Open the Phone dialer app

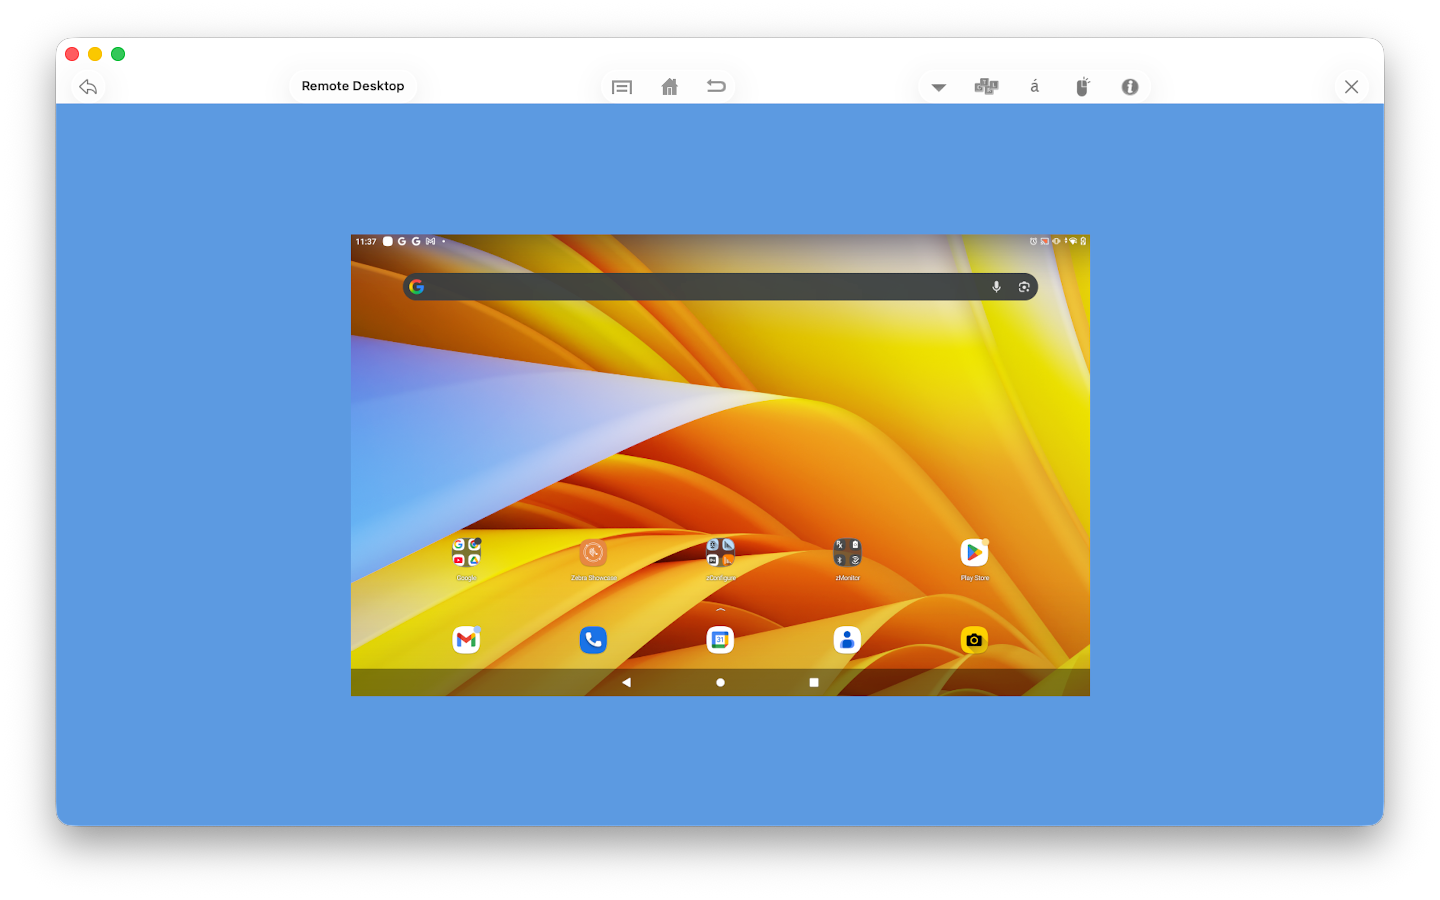tap(593, 640)
